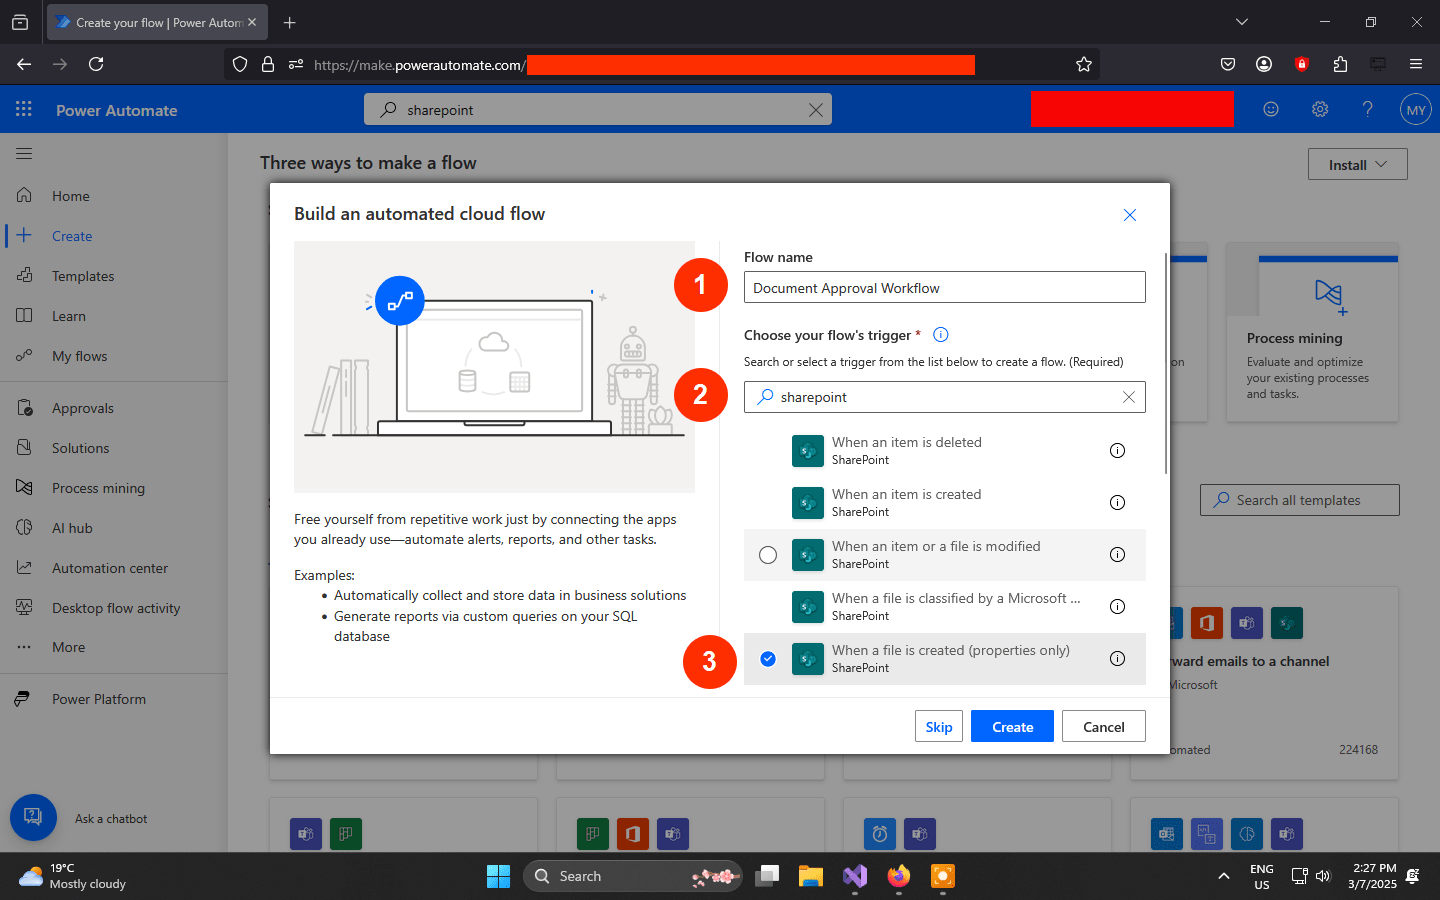Show hidden system tray icons

coord(1224,876)
